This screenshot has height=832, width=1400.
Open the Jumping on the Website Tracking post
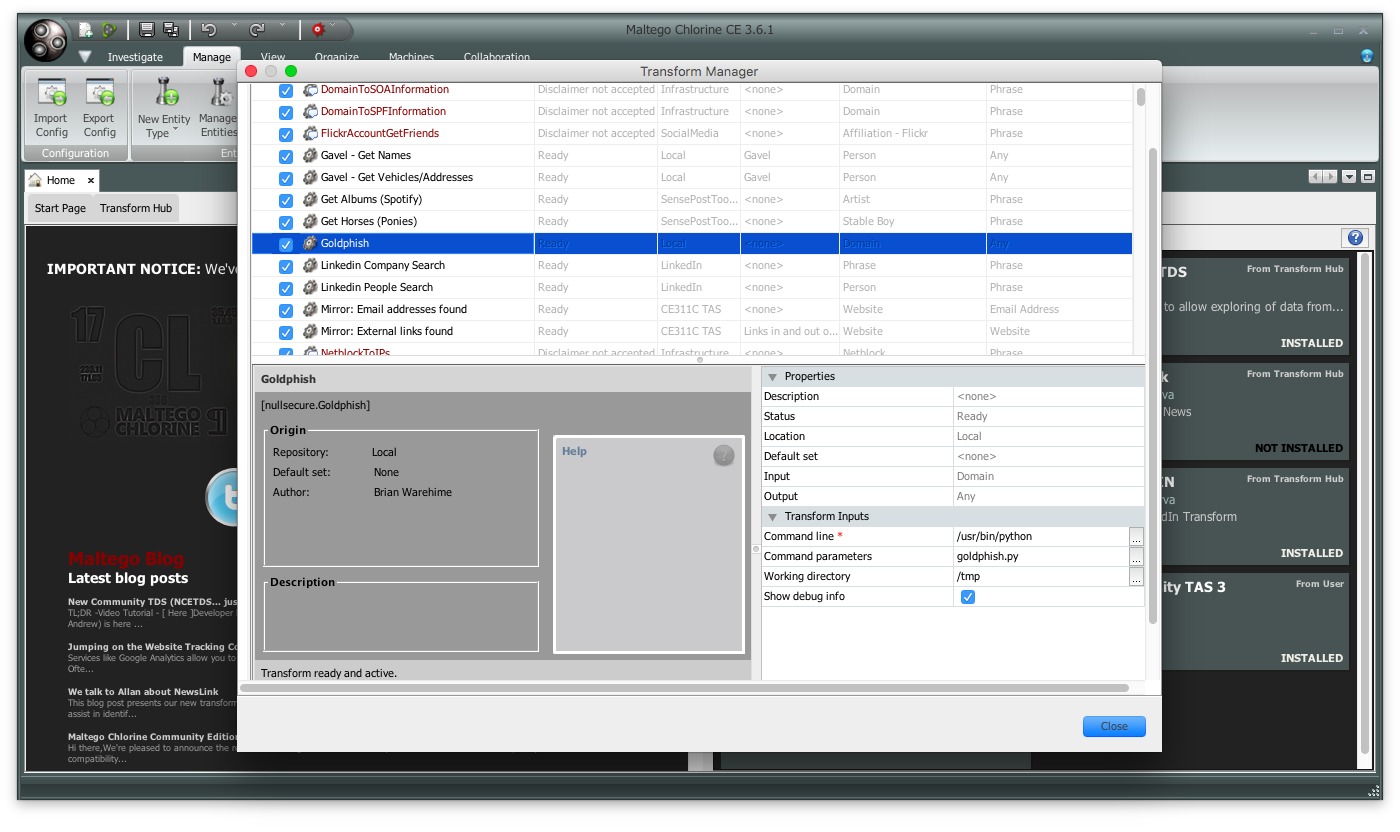(152, 647)
